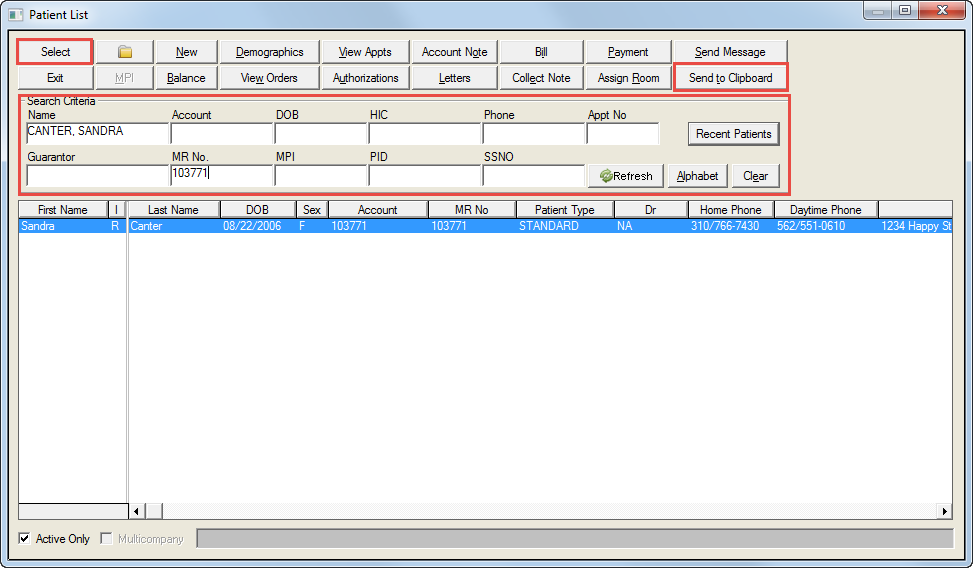Click the Select button
The width and height of the screenshot is (973, 568).
click(x=56, y=52)
